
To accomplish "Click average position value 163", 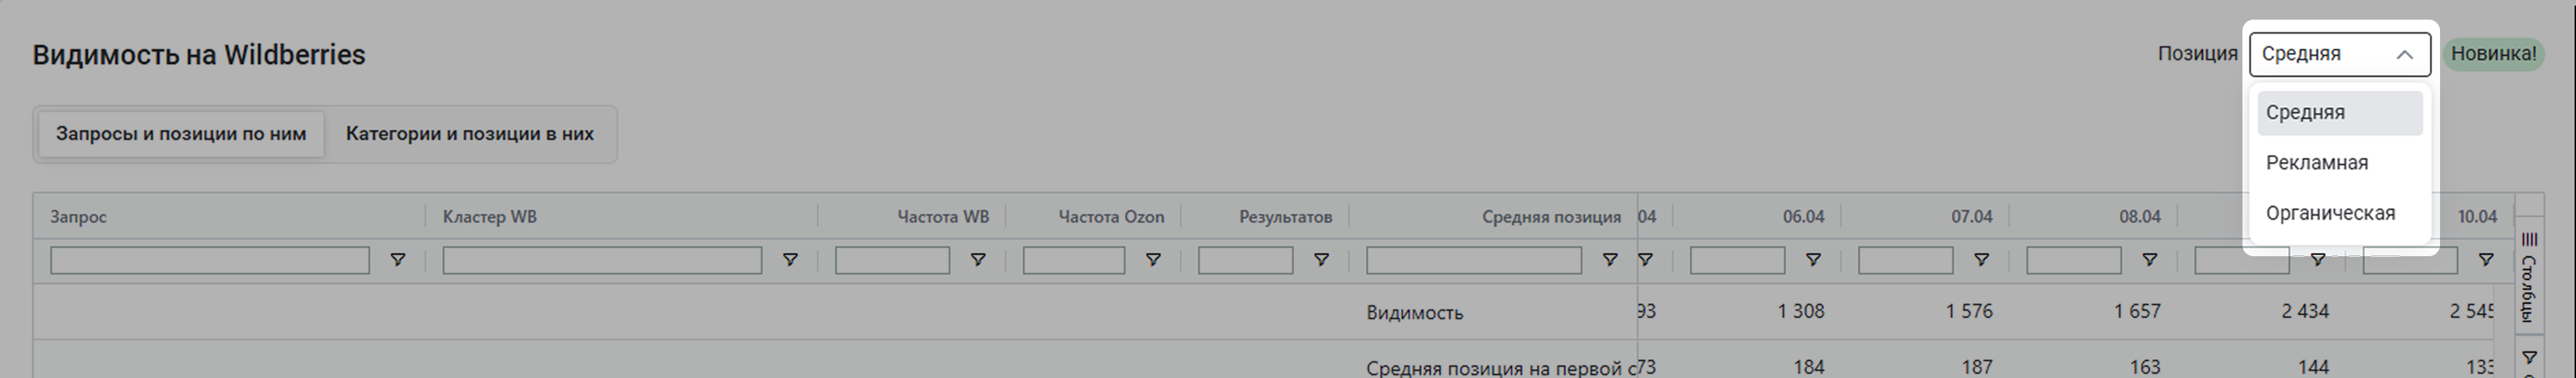I will [x=2144, y=367].
